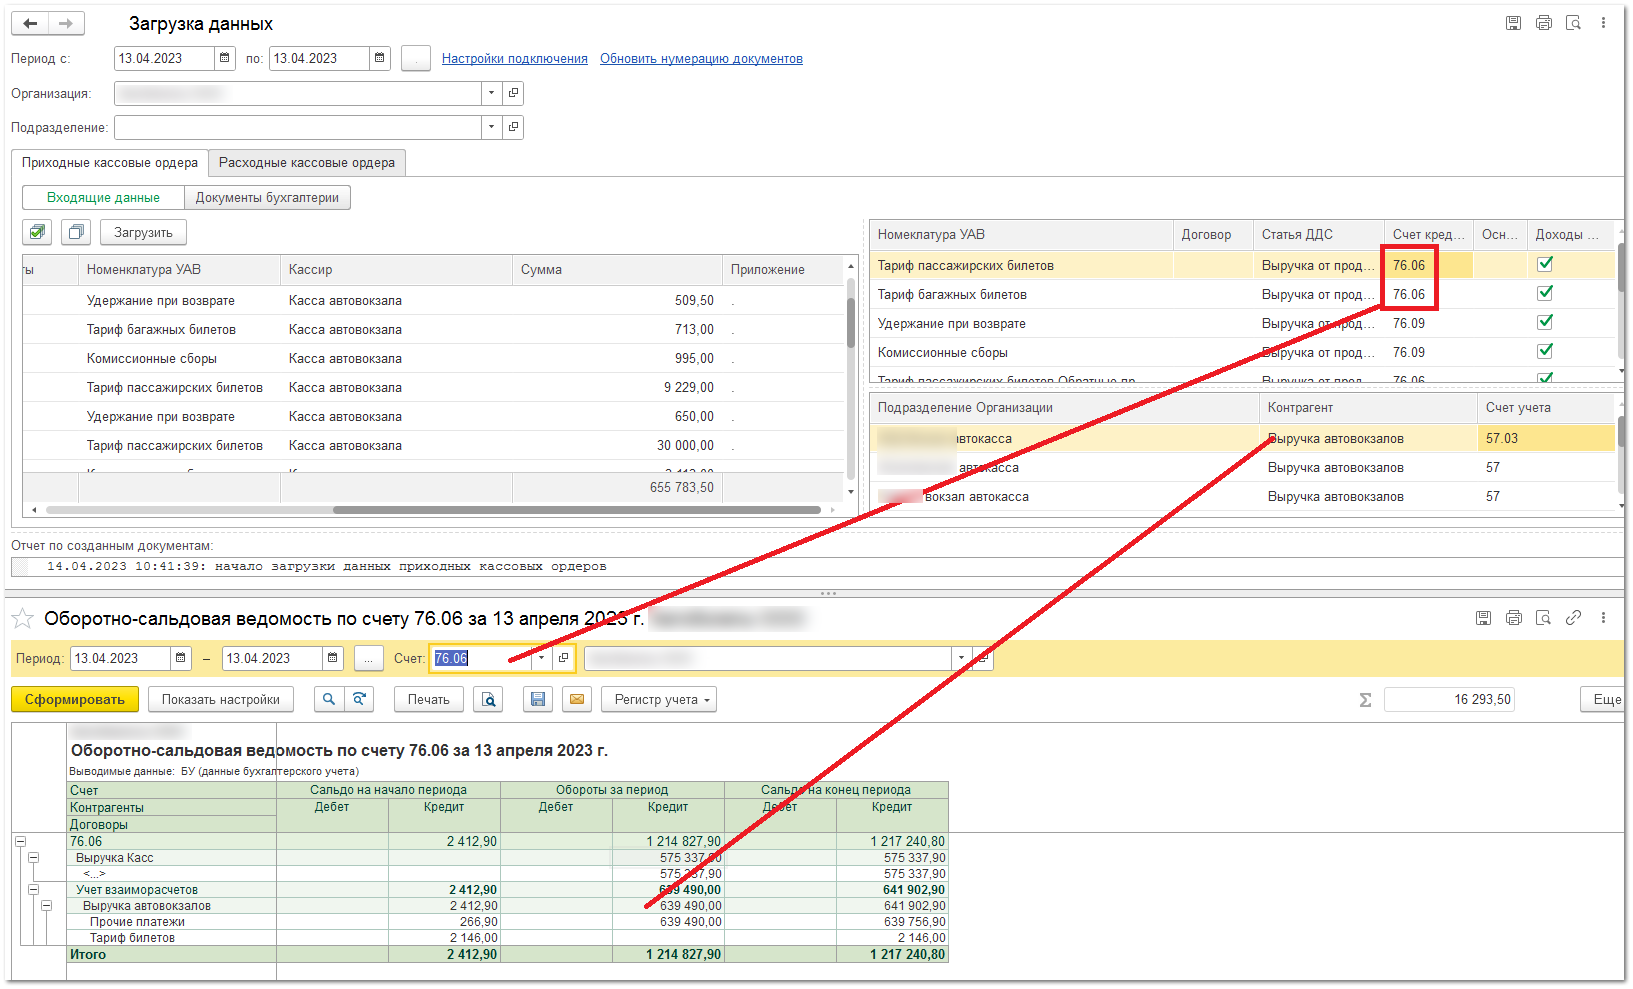
Task: Click the check all rows icon
Action: click(x=37, y=232)
